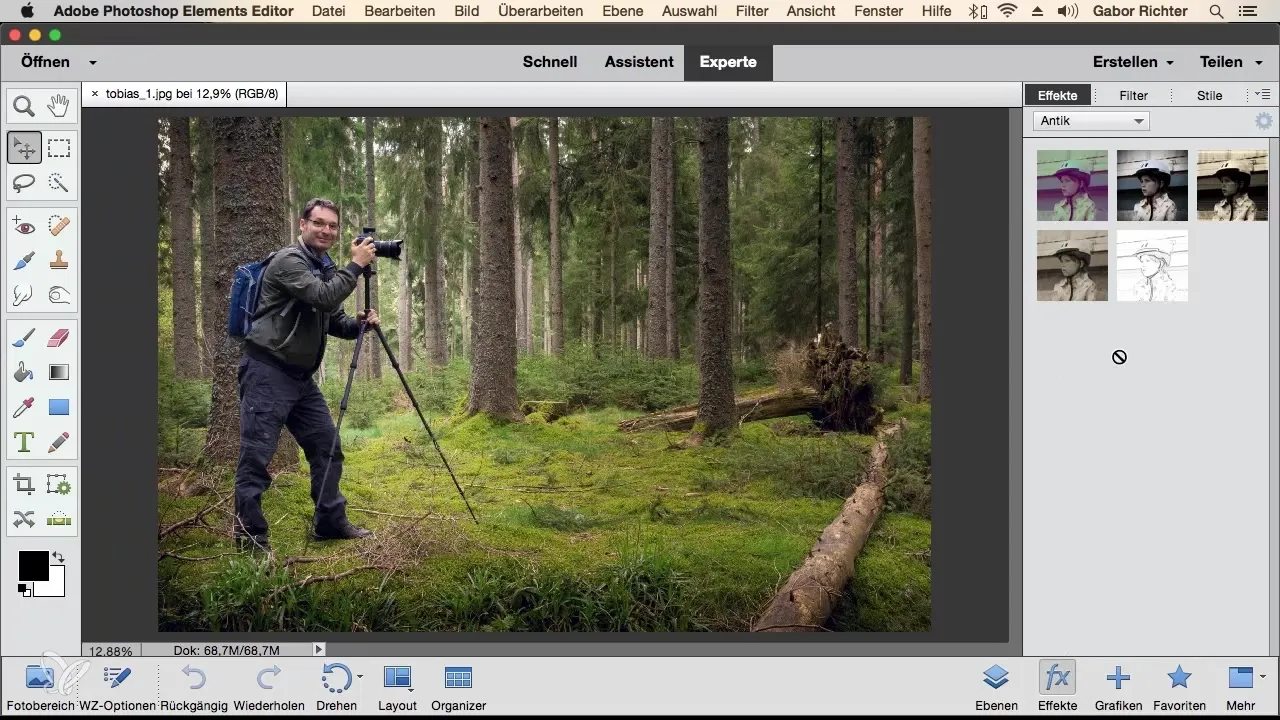Image resolution: width=1280 pixels, height=720 pixels.
Task: Switch to Filter panel tab
Action: 1133,95
